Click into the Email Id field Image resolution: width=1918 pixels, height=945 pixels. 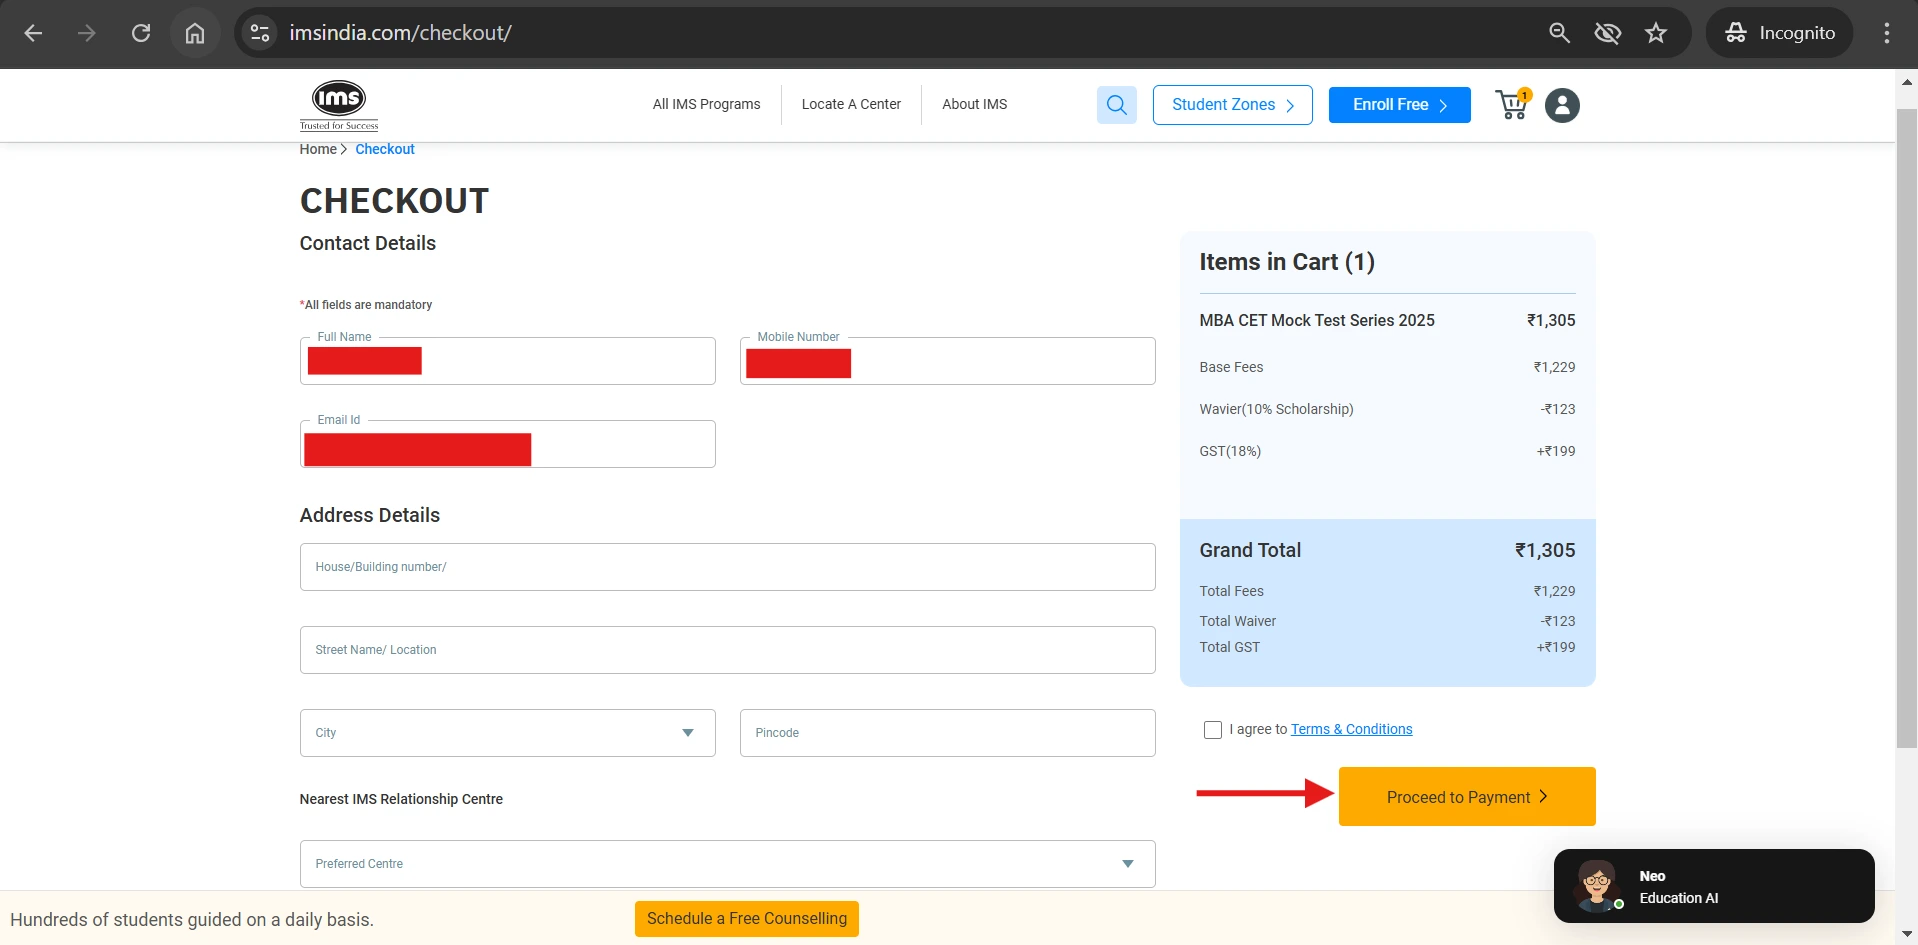507,444
